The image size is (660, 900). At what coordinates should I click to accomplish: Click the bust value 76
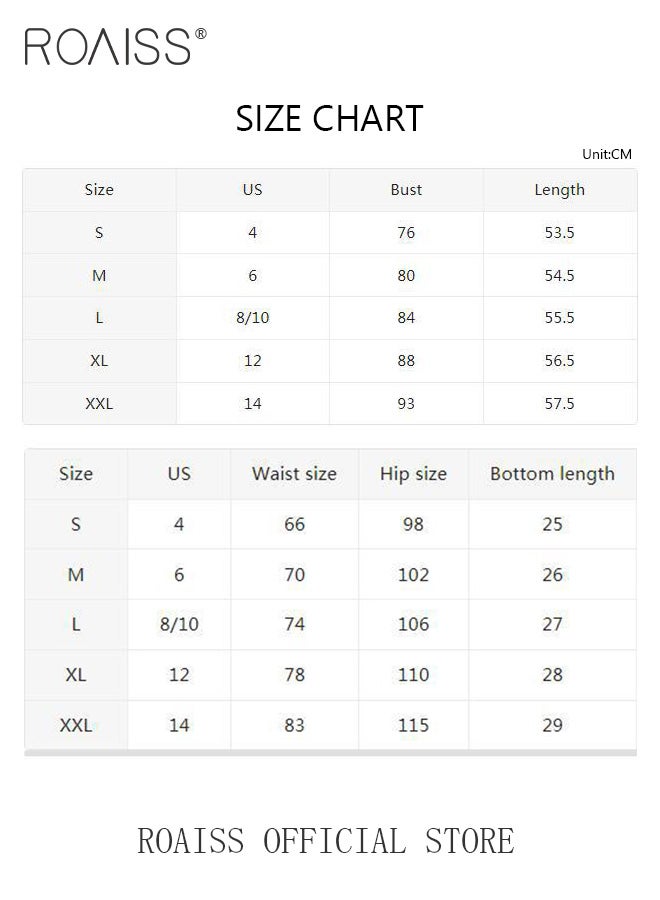pyautogui.click(x=406, y=233)
